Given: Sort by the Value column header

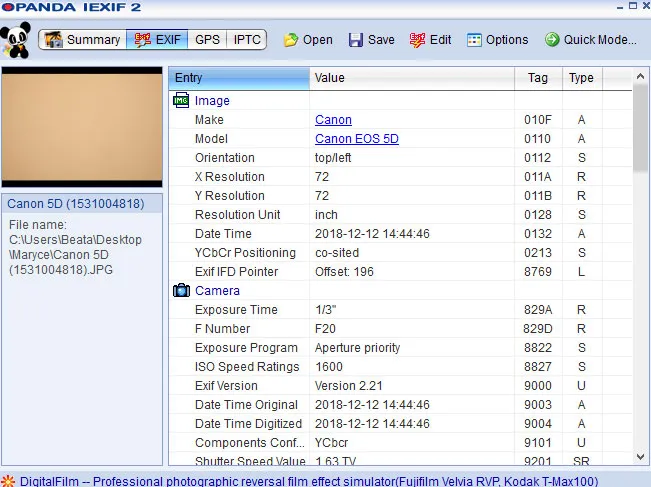Looking at the screenshot, I should [x=411, y=78].
